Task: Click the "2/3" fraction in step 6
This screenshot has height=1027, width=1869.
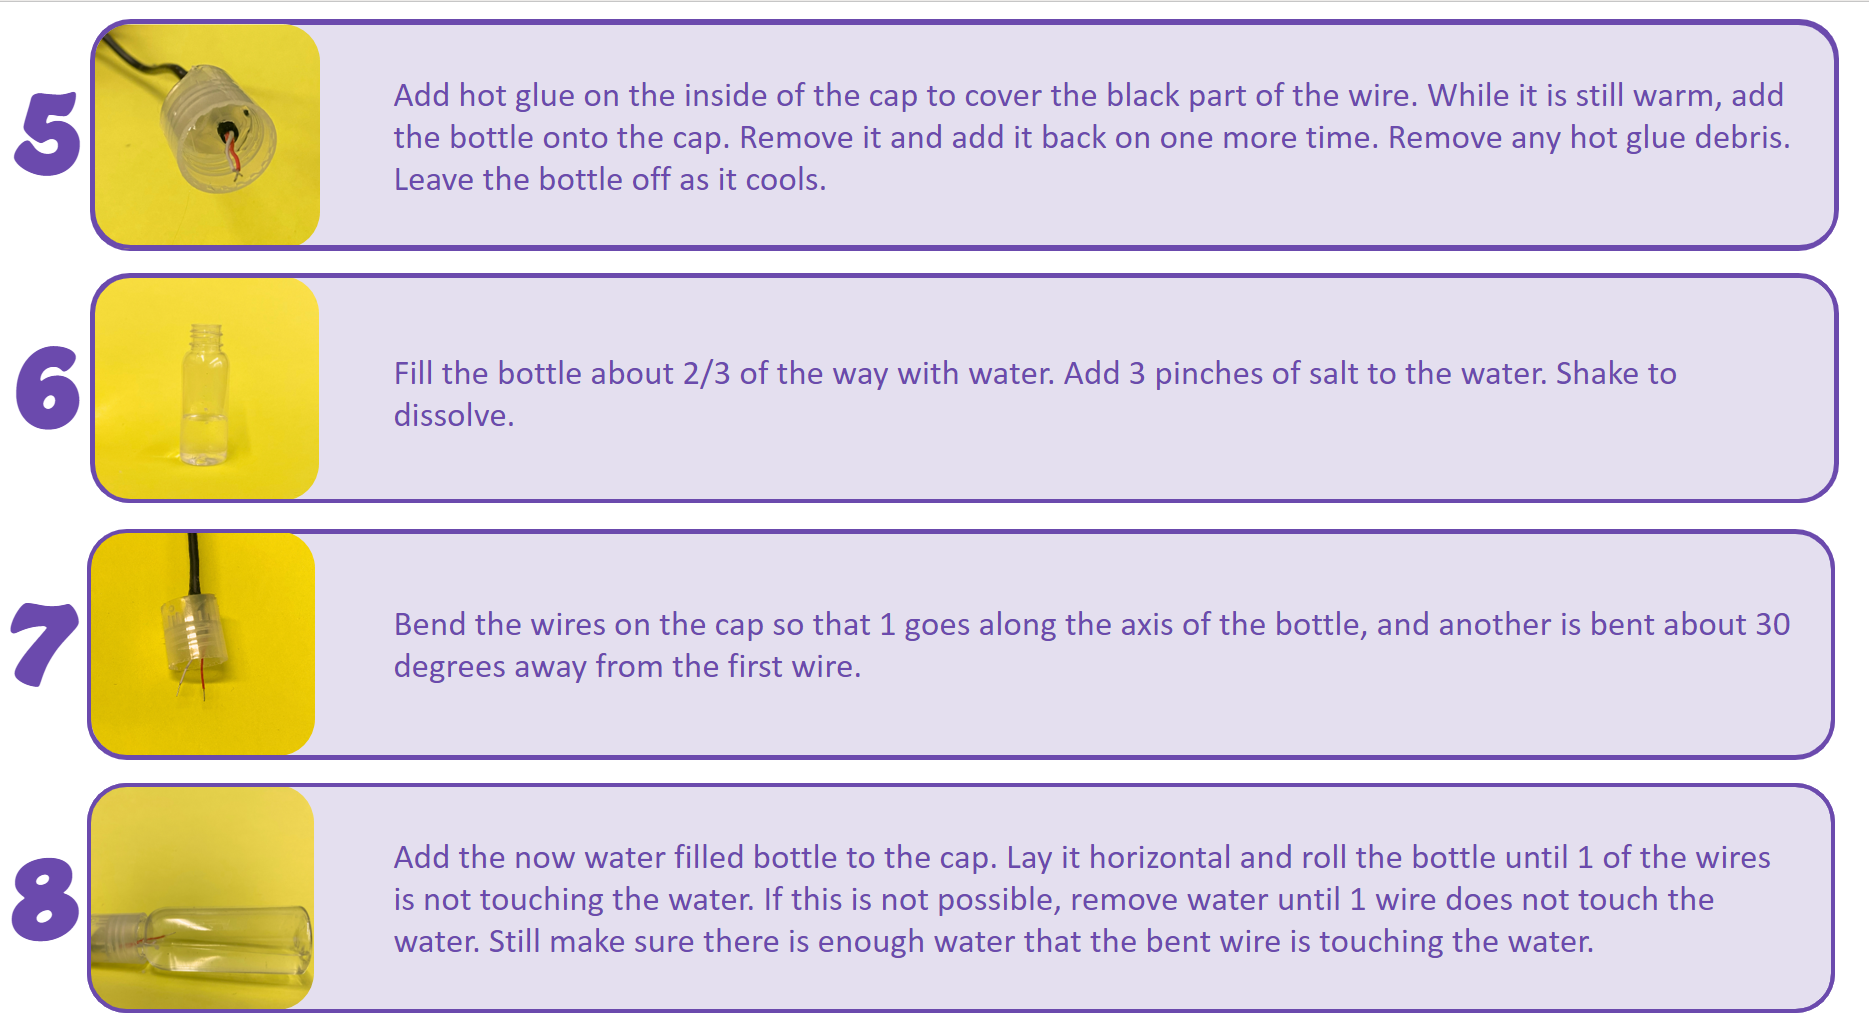Action: [x=706, y=374]
